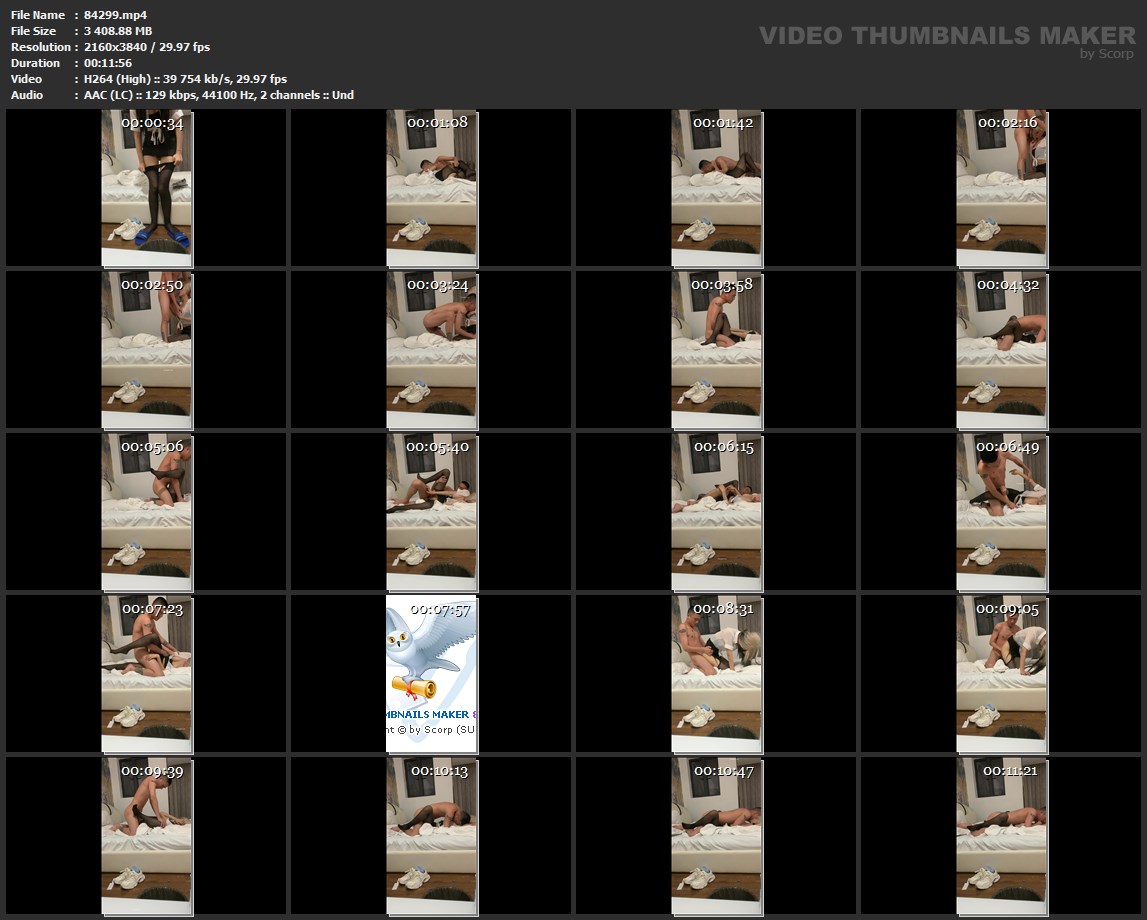Pick the last thumbnail at 00:11:21
This screenshot has height=920, width=1147.
[x=1001, y=836]
